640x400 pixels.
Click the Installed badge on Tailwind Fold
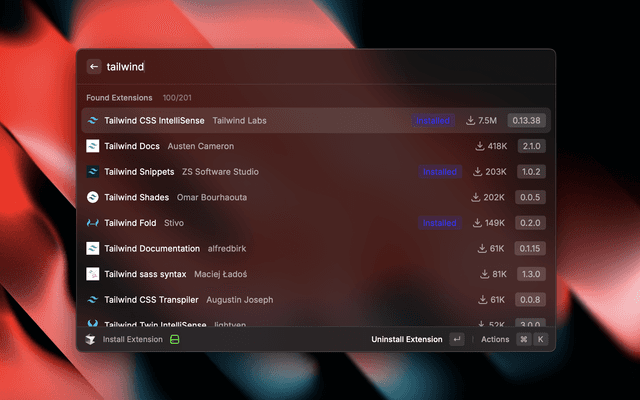pos(439,223)
